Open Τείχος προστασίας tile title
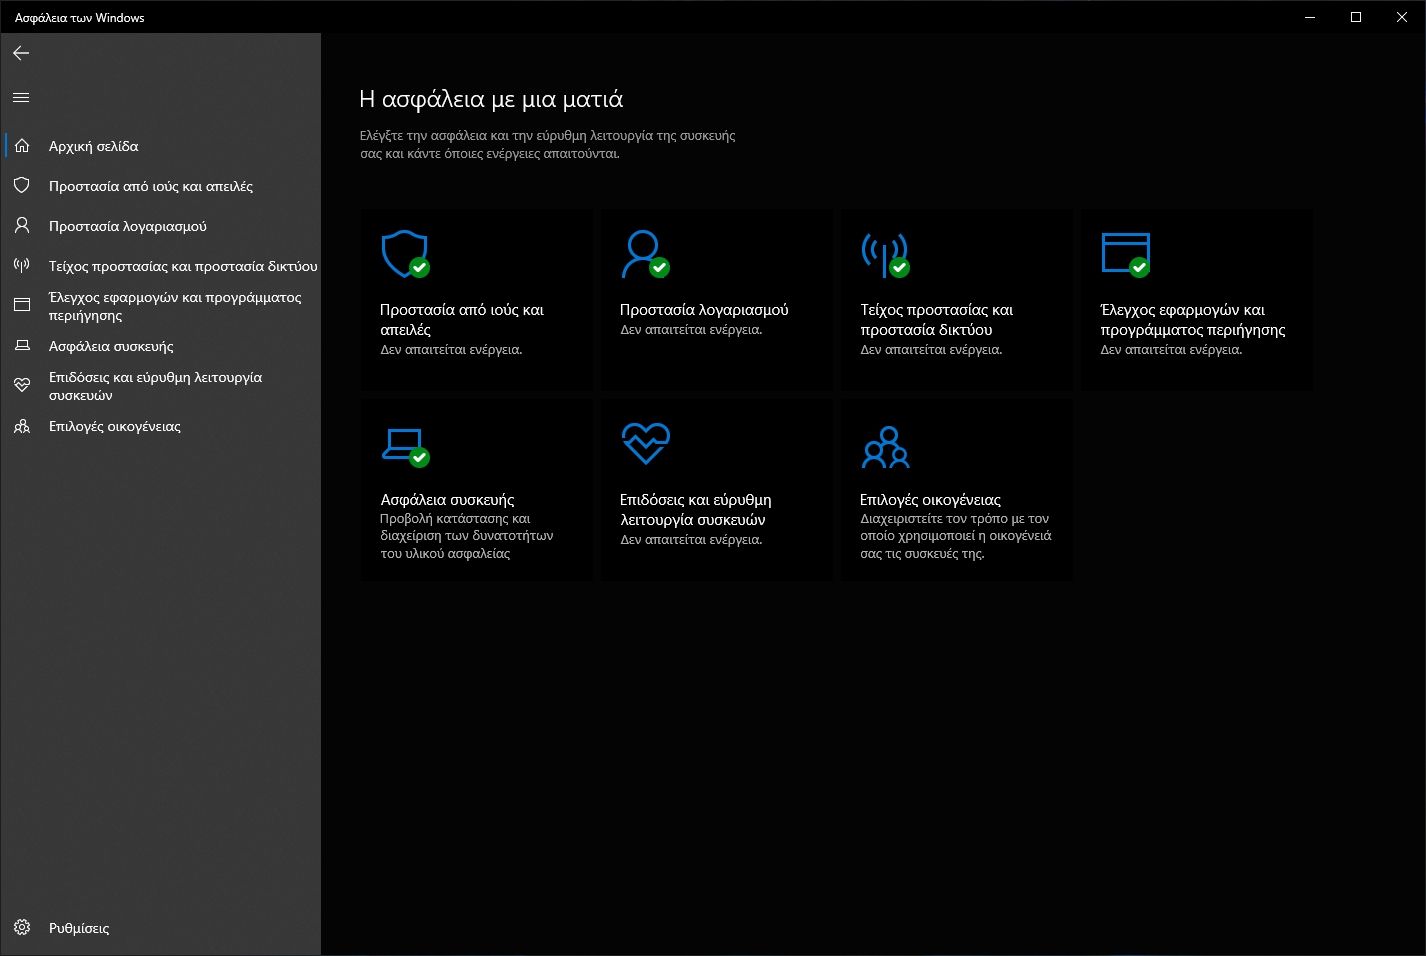Image resolution: width=1426 pixels, height=956 pixels. click(x=936, y=319)
